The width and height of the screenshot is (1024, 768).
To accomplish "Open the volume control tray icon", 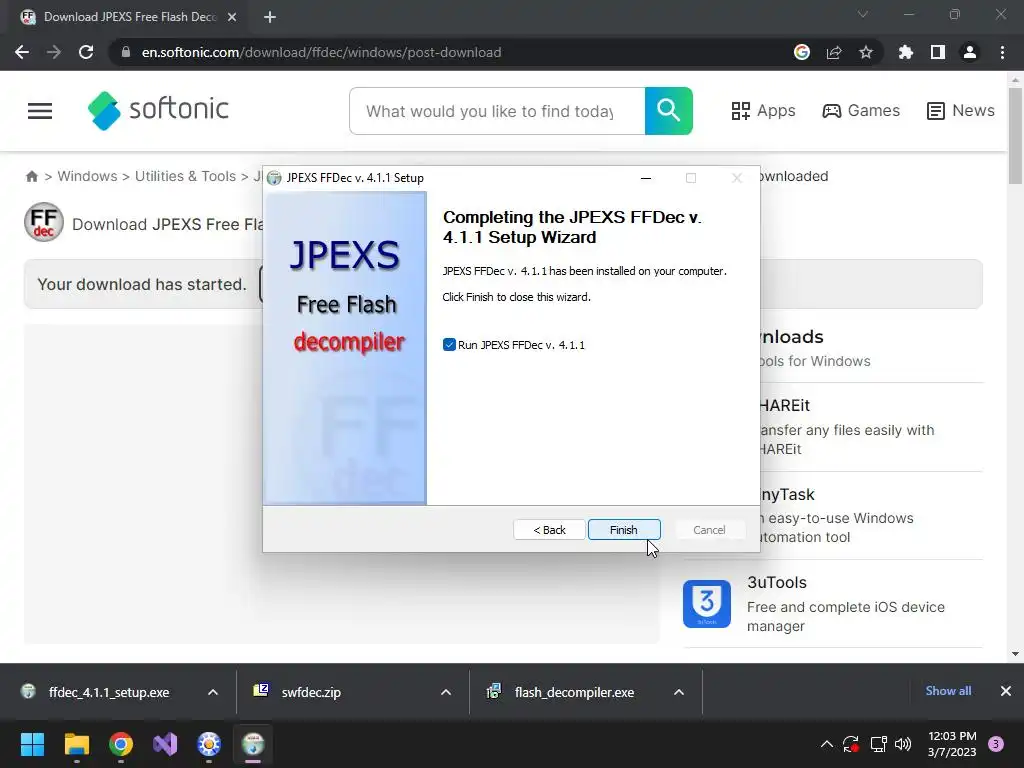I will (x=903, y=744).
